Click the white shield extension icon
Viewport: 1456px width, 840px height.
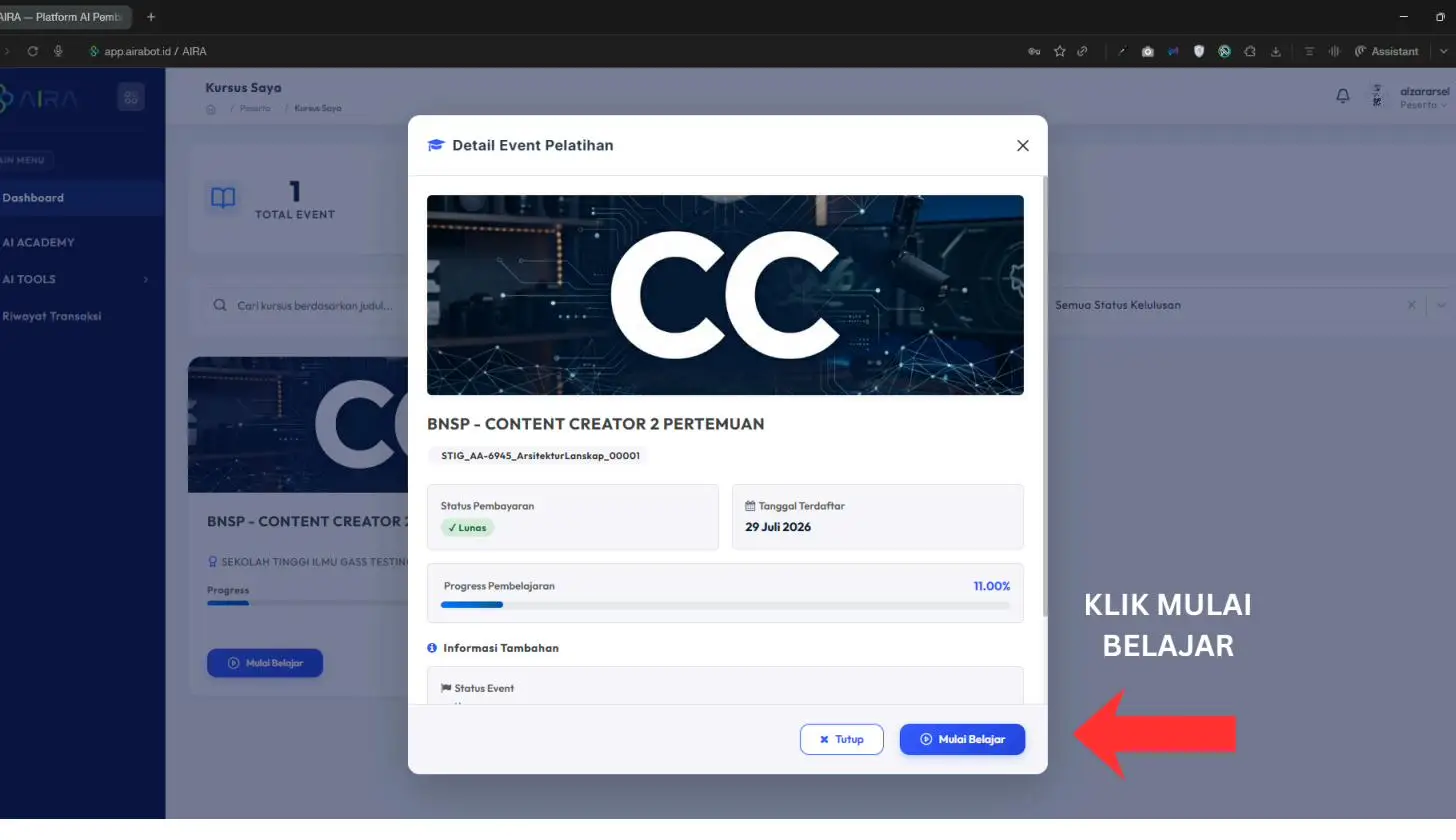(x=1199, y=51)
